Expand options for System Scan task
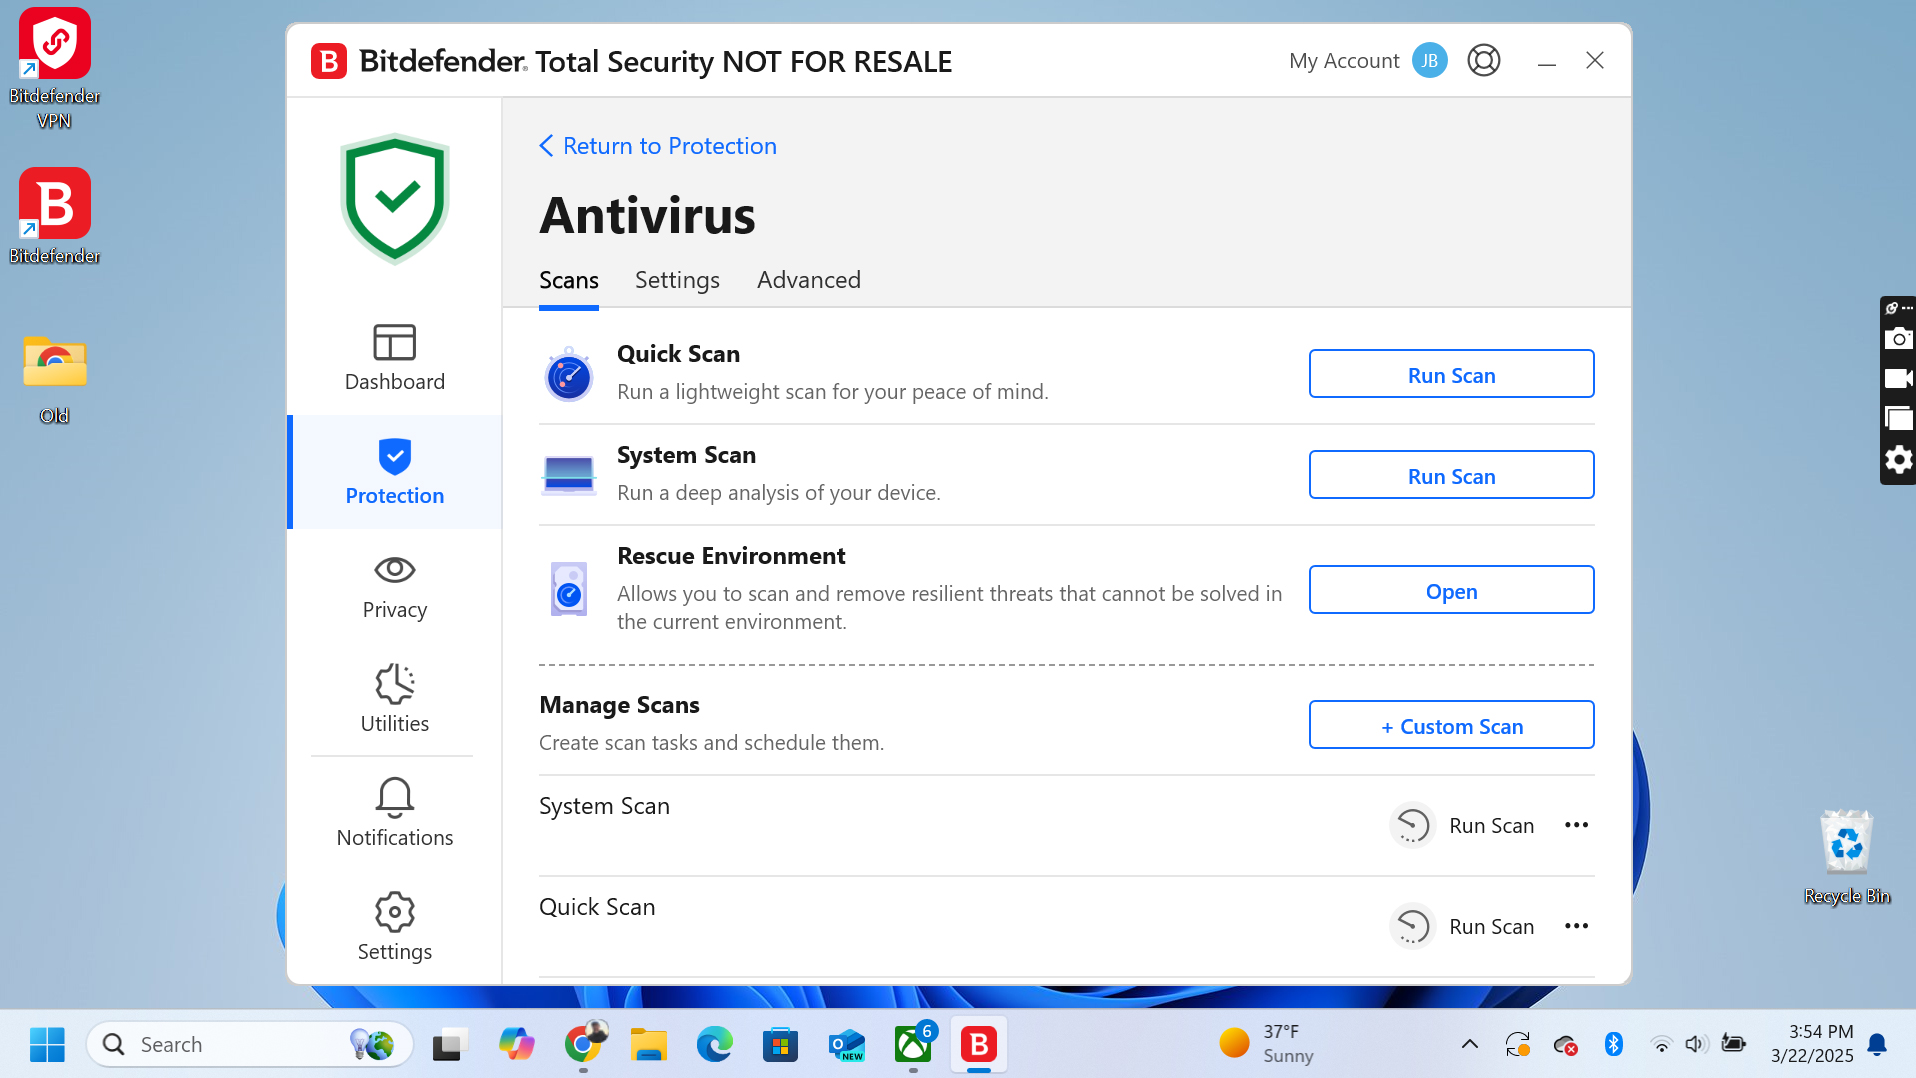1916x1078 pixels. point(1576,825)
